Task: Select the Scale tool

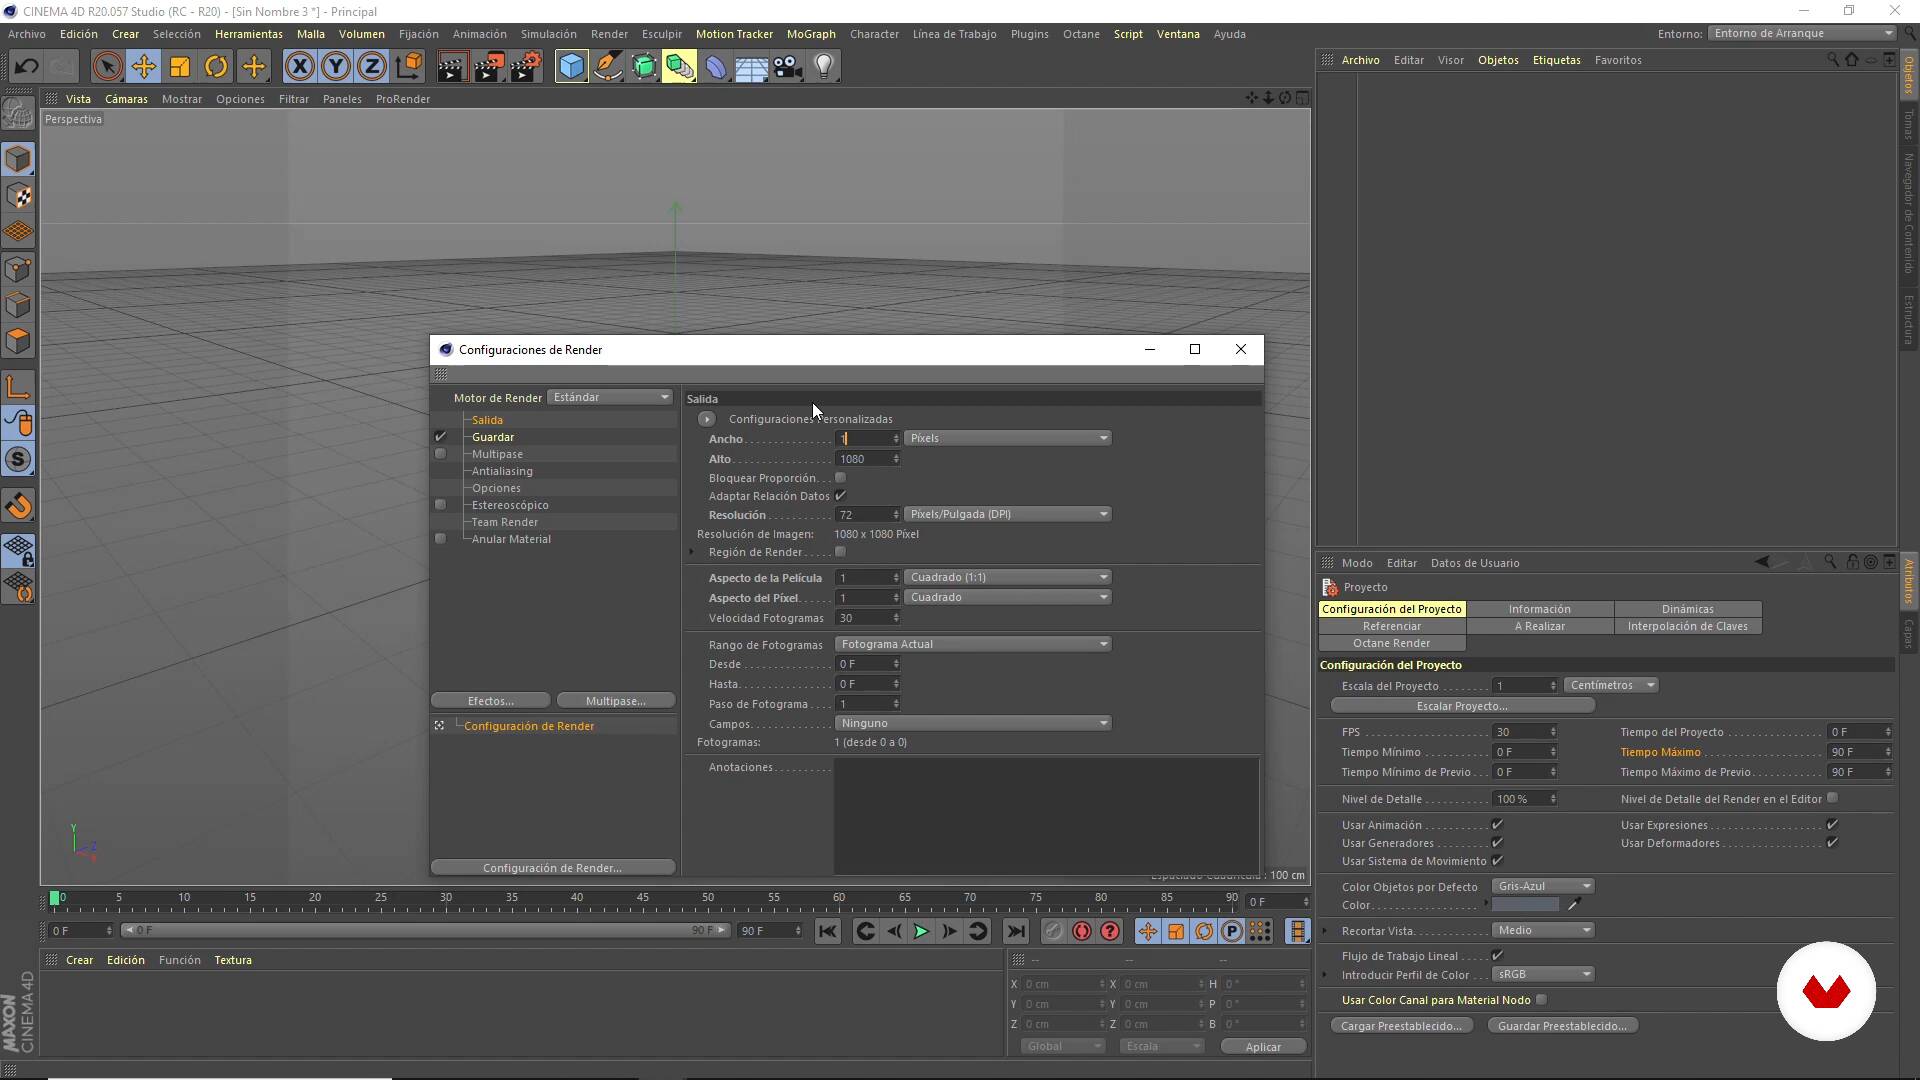Action: coord(180,67)
